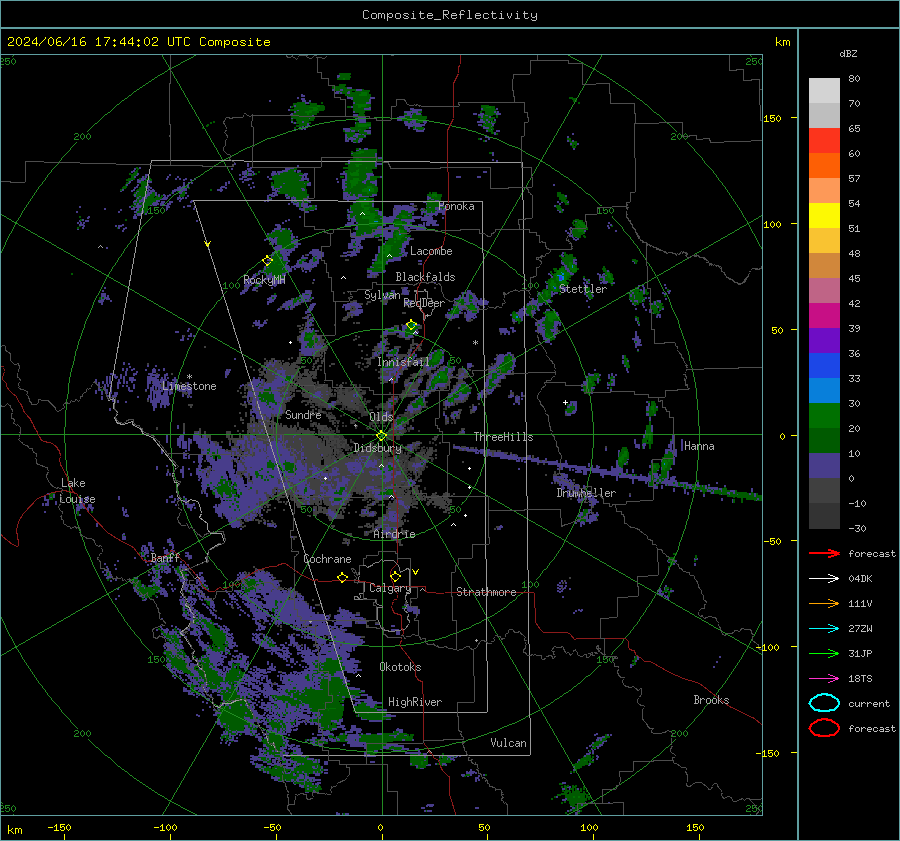
Task: Click the 80 dBZ light grey swatch
Action: (x=824, y=91)
